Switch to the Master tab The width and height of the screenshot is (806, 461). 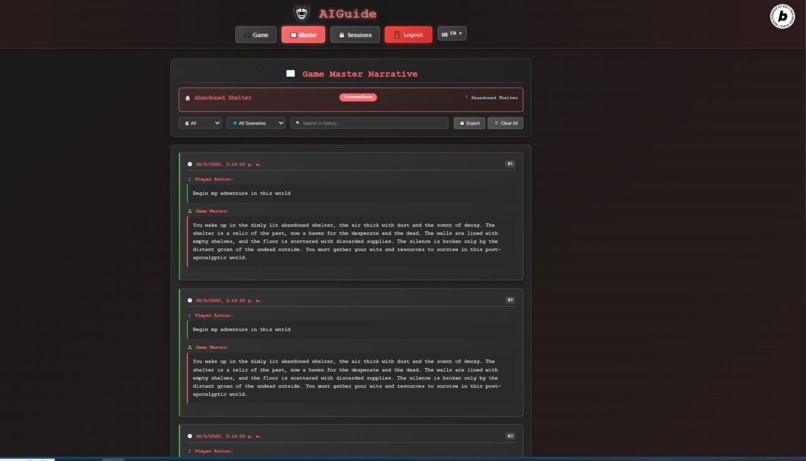303,35
